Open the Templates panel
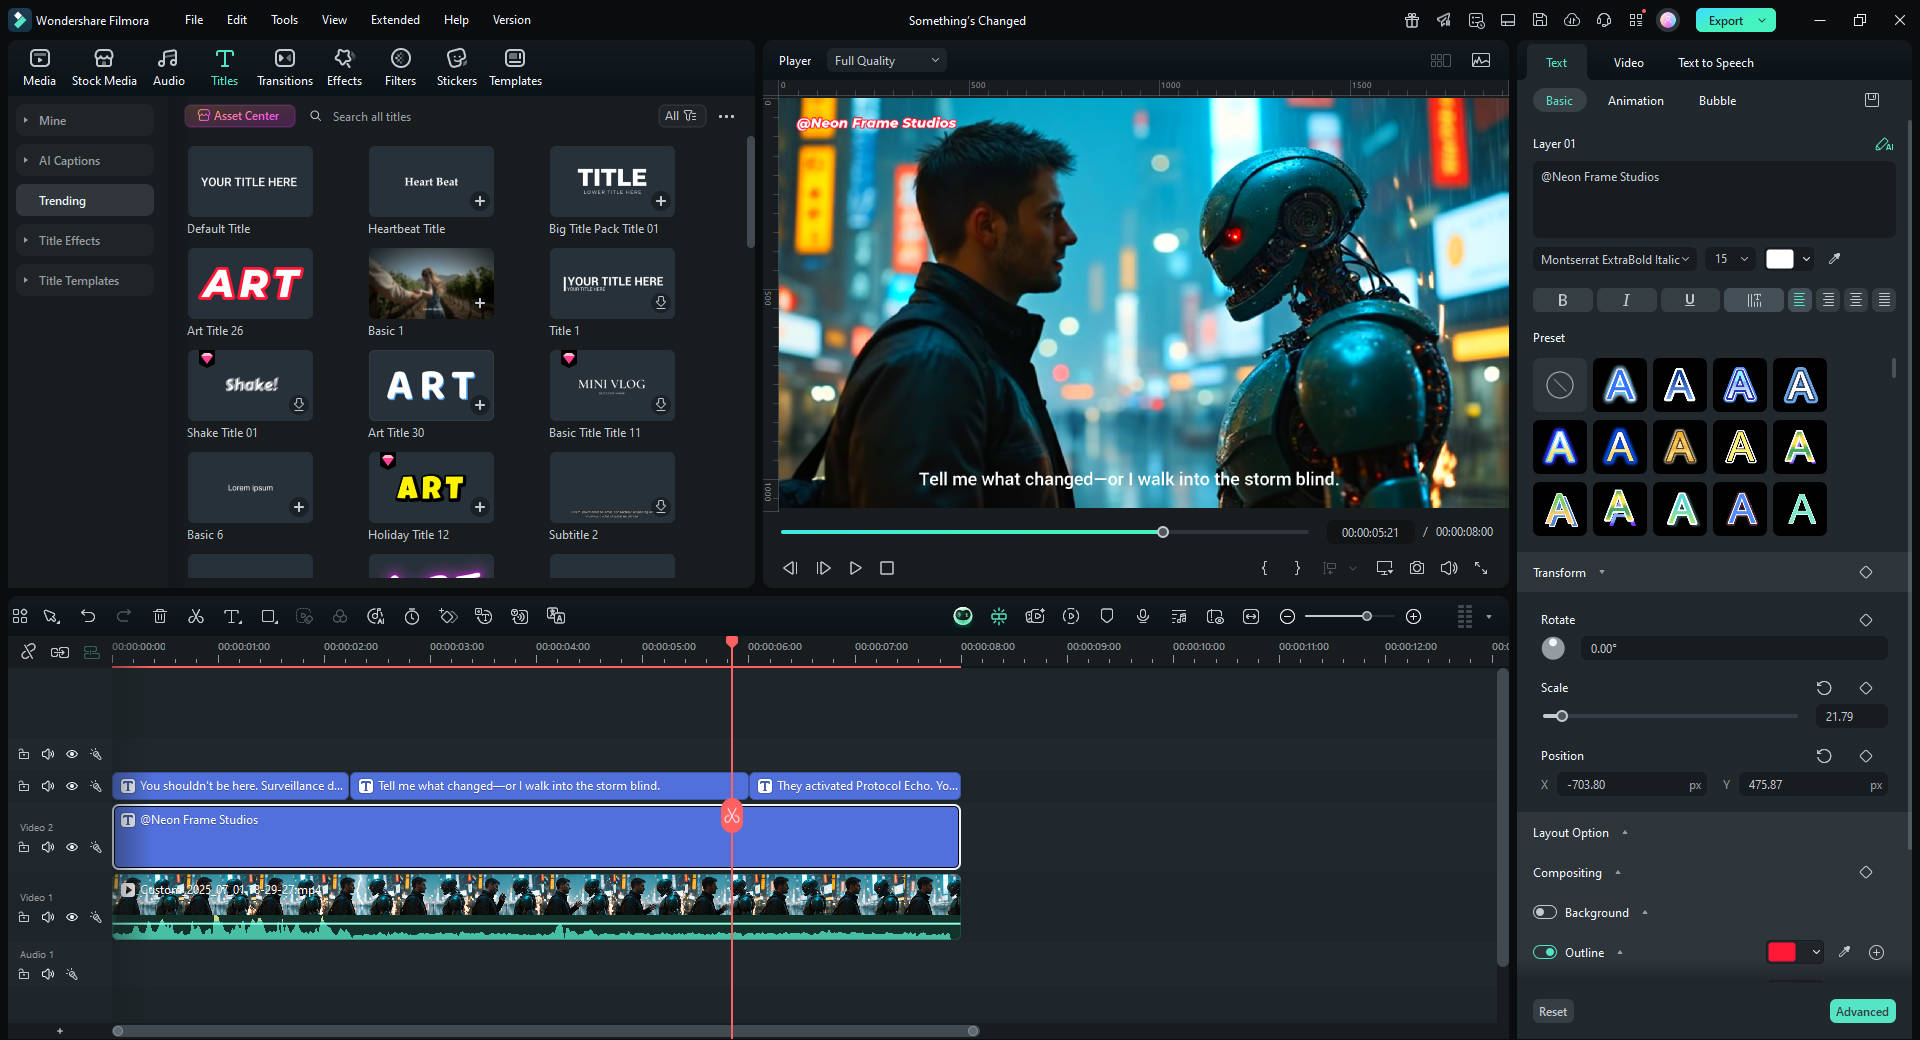Screen dimensions: 1920x1040 pyautogui.click(x=515, y=67)
